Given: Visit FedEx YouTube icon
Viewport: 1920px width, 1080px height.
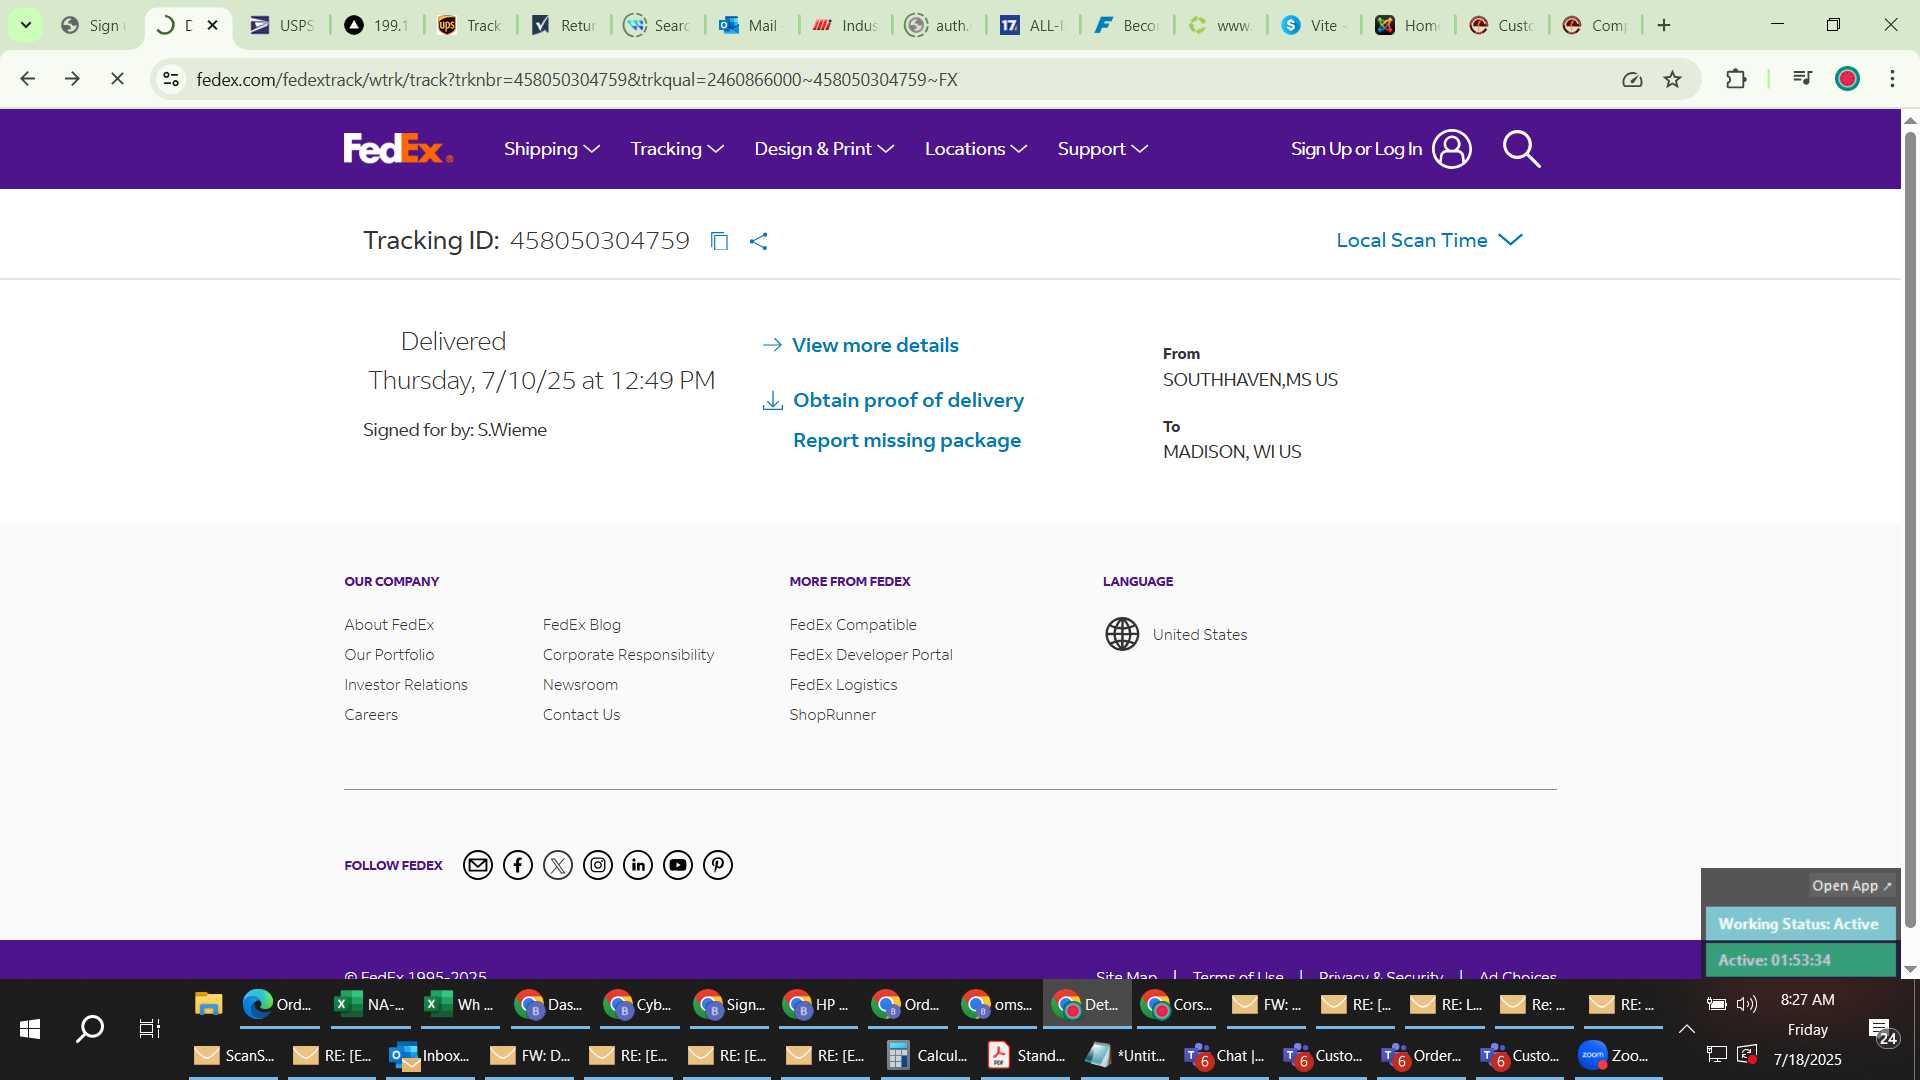Looking at the screenshot, I should coord(678,865).
